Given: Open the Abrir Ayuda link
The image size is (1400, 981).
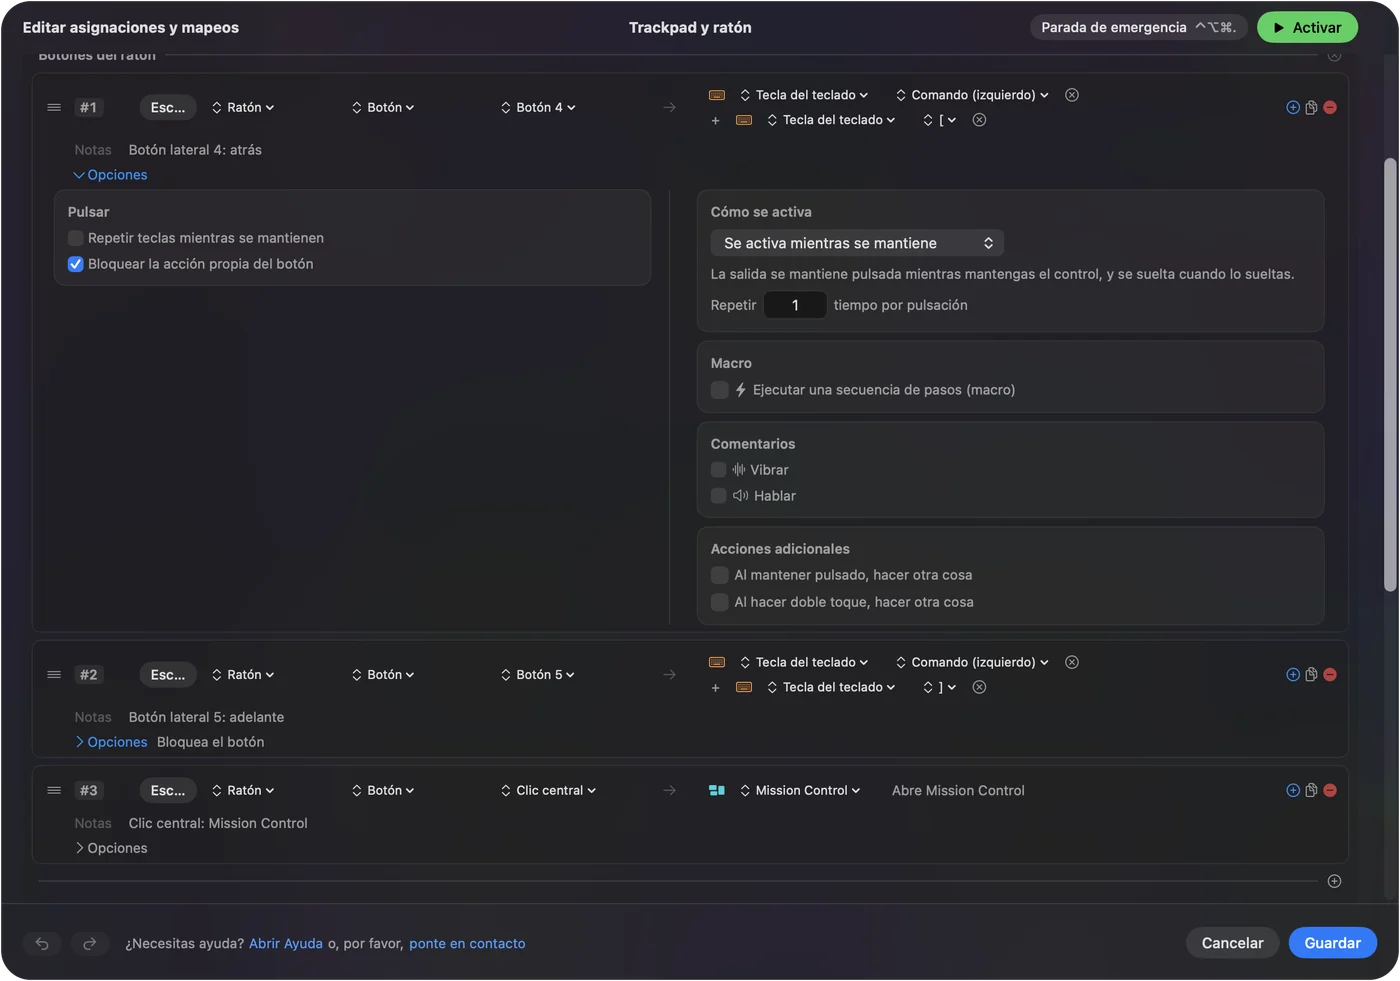Looking at the screenshot, I should 286,943.
